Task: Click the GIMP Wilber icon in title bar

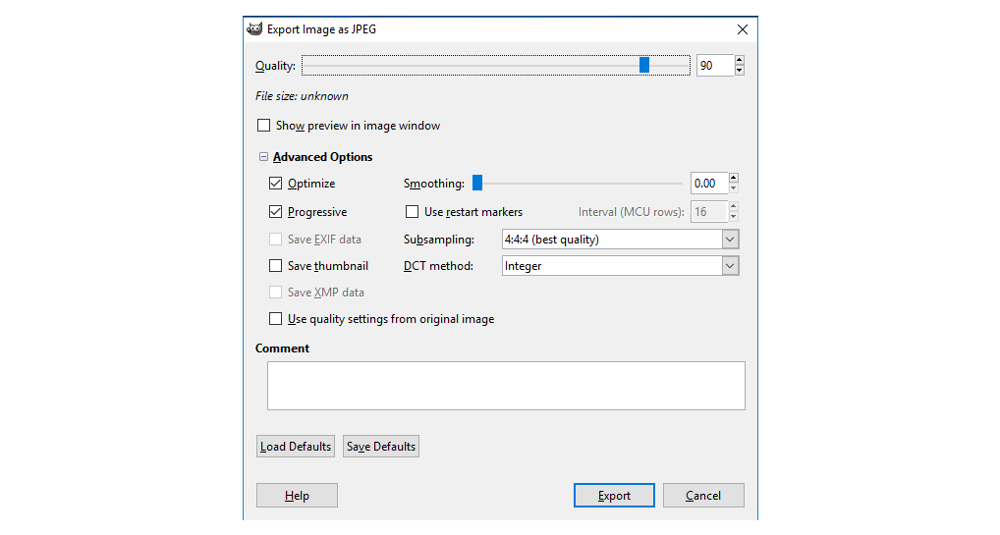Action: click(x=254, y=29)
